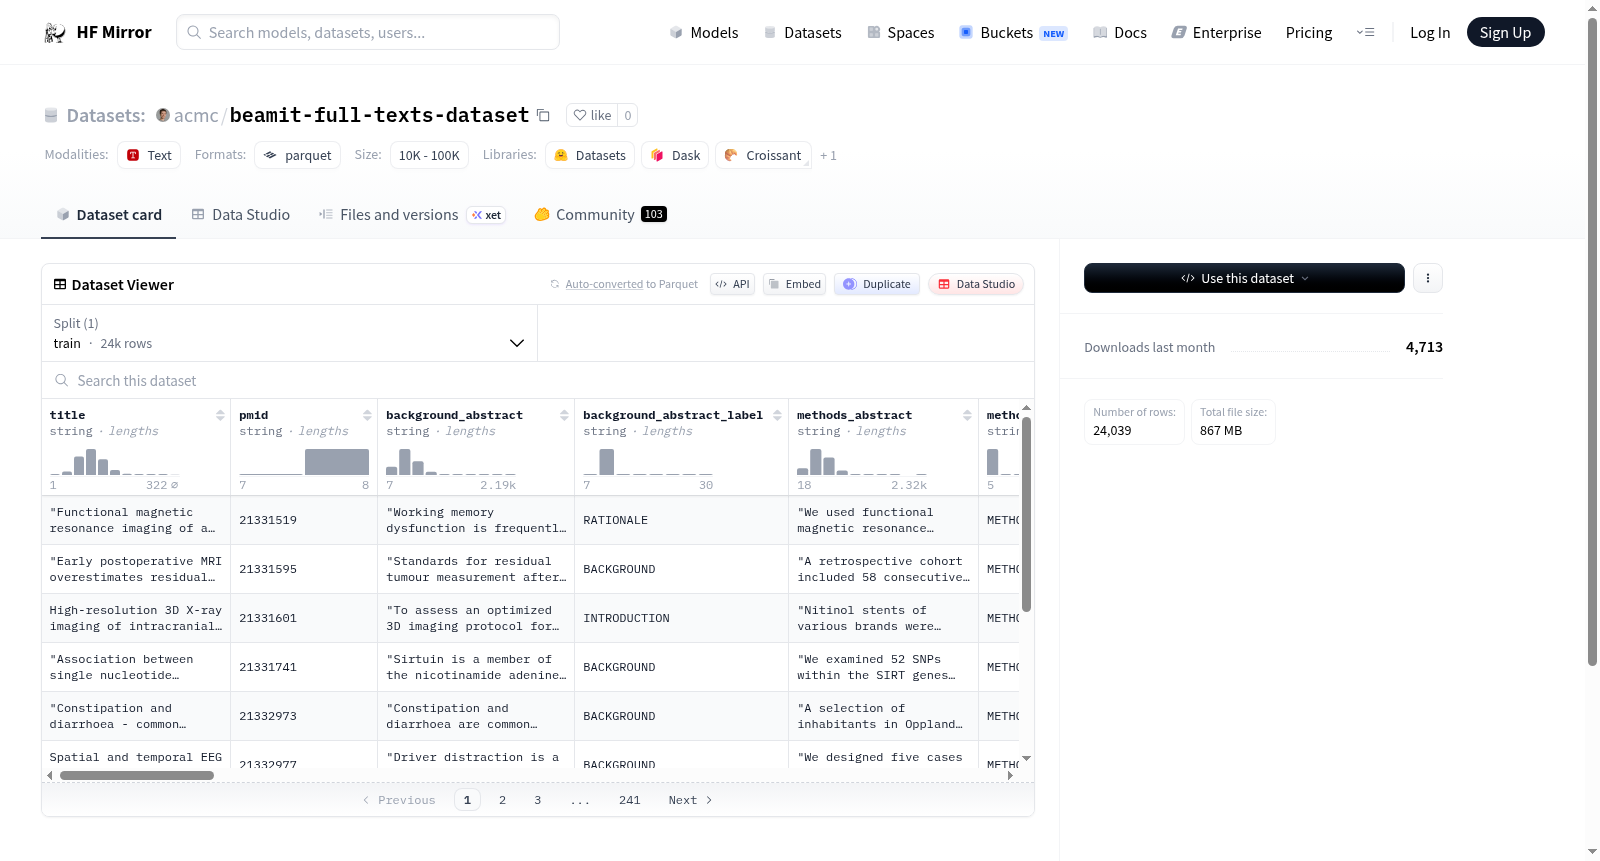This screenshot has width=1600, height=861.
Task: Sort by background_abstract_label column
Action: pyautogui.click(x=777, y=415)
